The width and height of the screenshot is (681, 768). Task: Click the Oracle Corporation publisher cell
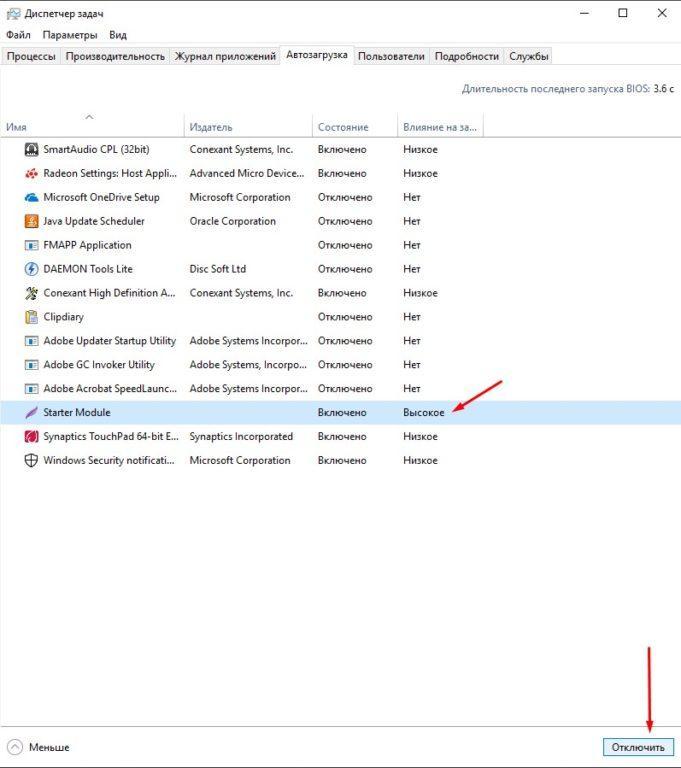point(233,221)
